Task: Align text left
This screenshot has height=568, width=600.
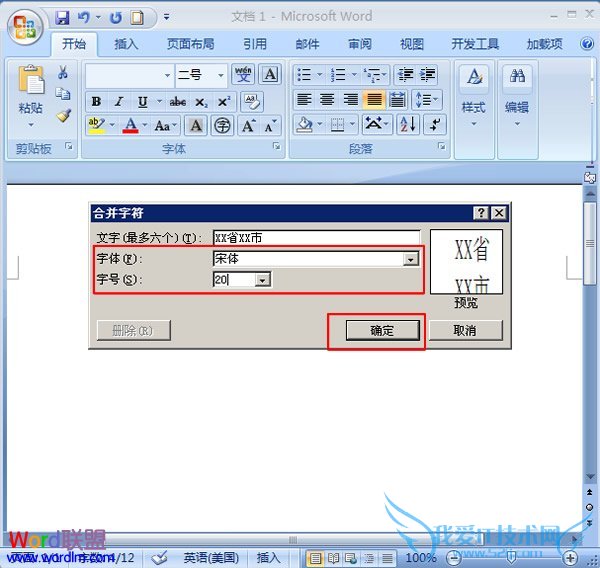Action: 304,100
